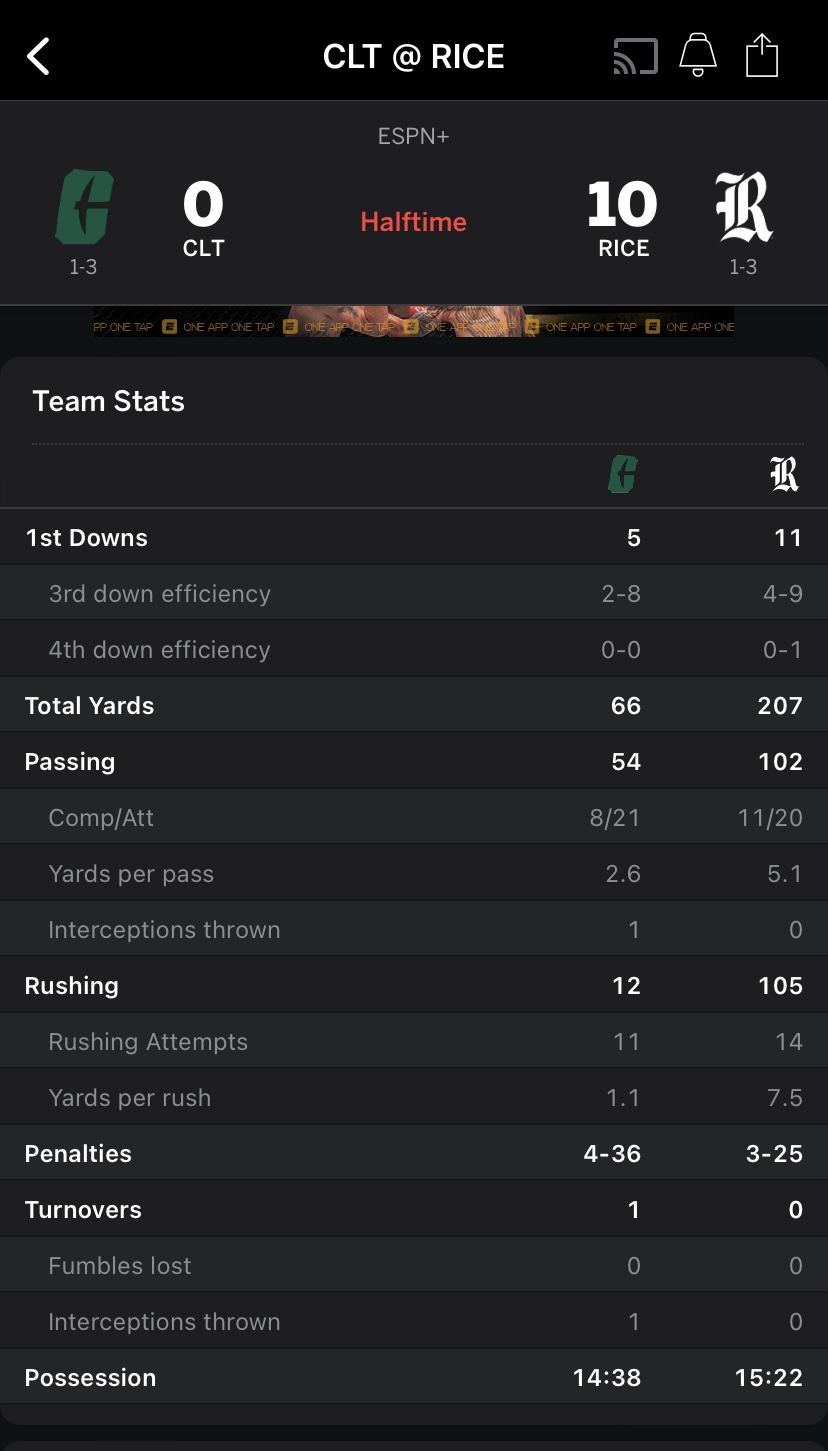The height and width of the screenshot is (1451, 828).
Task: Open the screen cast icon
Action: click(x=635, y=57)
